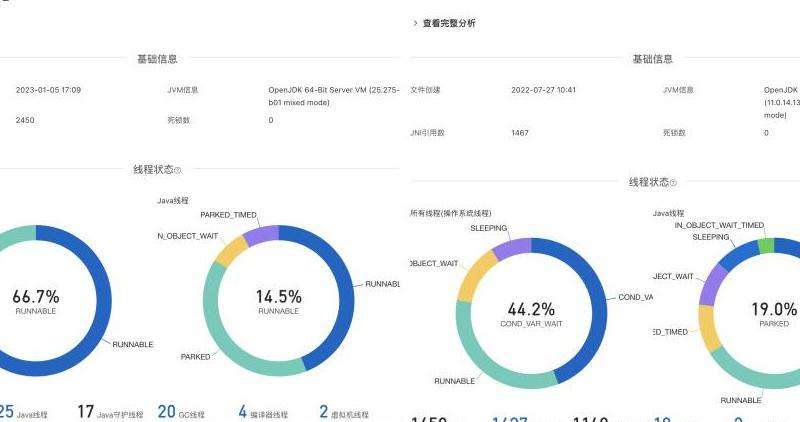This screenshot has width=800, height=422.
Task: Click the 2450 reference count value
Action: tap(26, 120)
